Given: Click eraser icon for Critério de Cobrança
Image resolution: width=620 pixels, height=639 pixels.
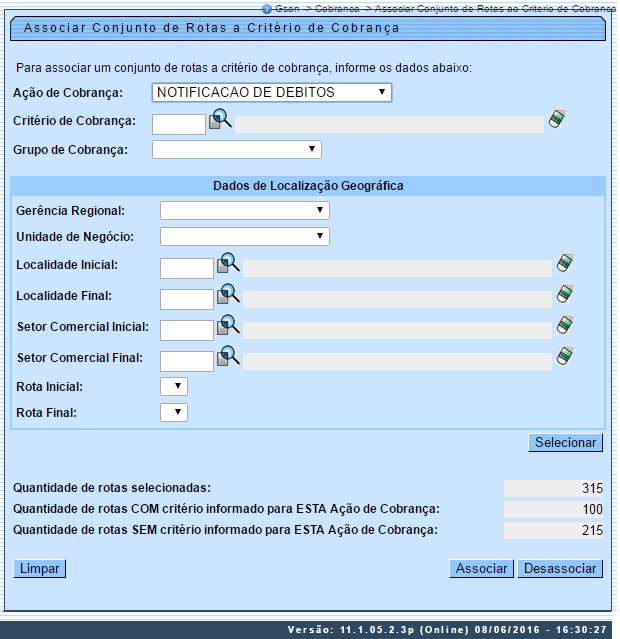Looking at the screenshot, I should point(557,120).
